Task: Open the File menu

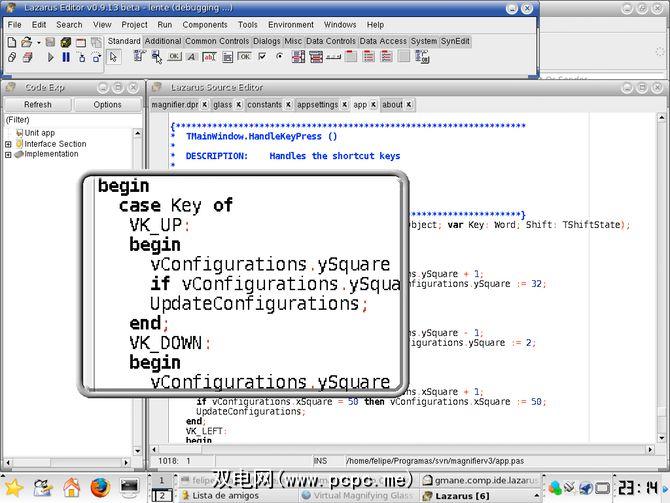Action: coord(15,25)
